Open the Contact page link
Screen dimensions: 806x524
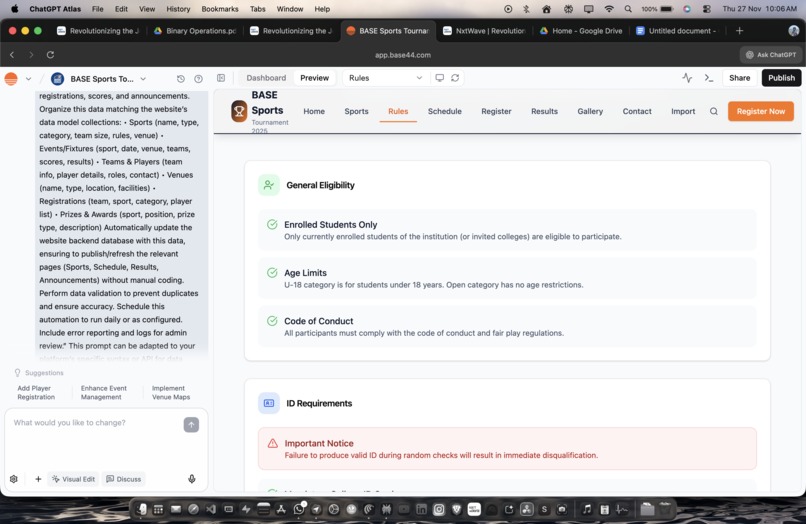pos(637,111)
